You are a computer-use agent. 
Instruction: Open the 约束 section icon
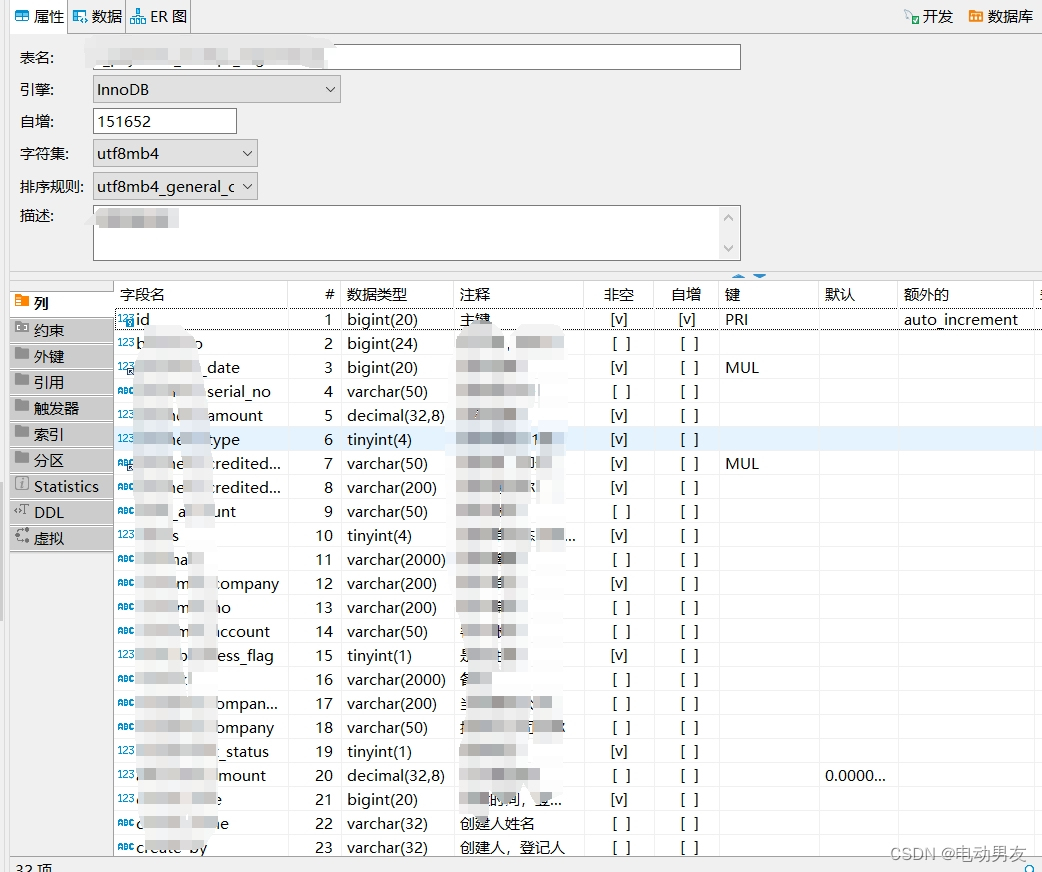[22, 327]
